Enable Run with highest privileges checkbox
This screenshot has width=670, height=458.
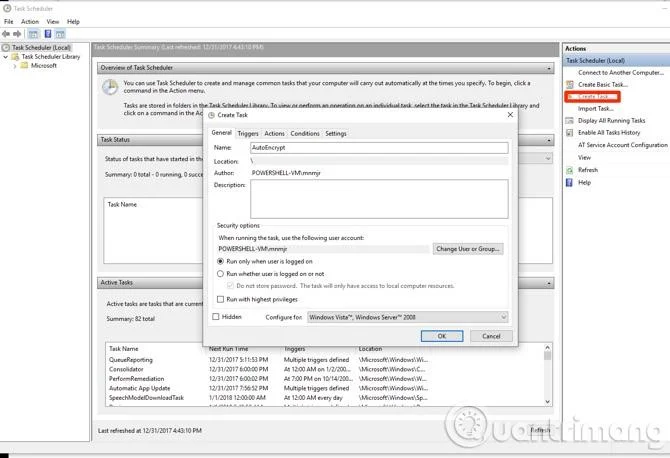[220, 299]
